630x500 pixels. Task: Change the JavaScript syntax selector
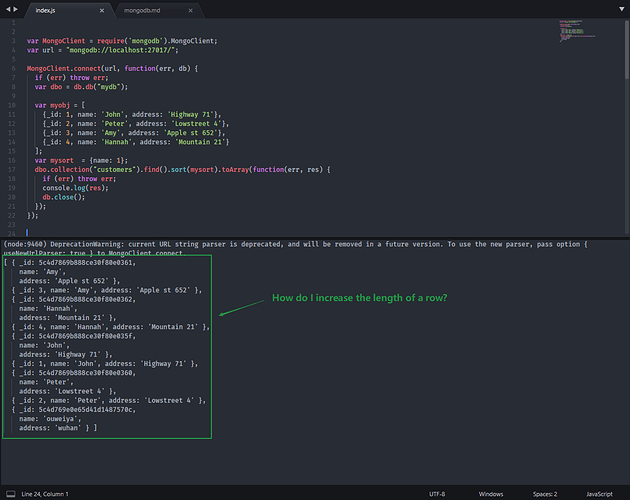[x=598, y=493]
